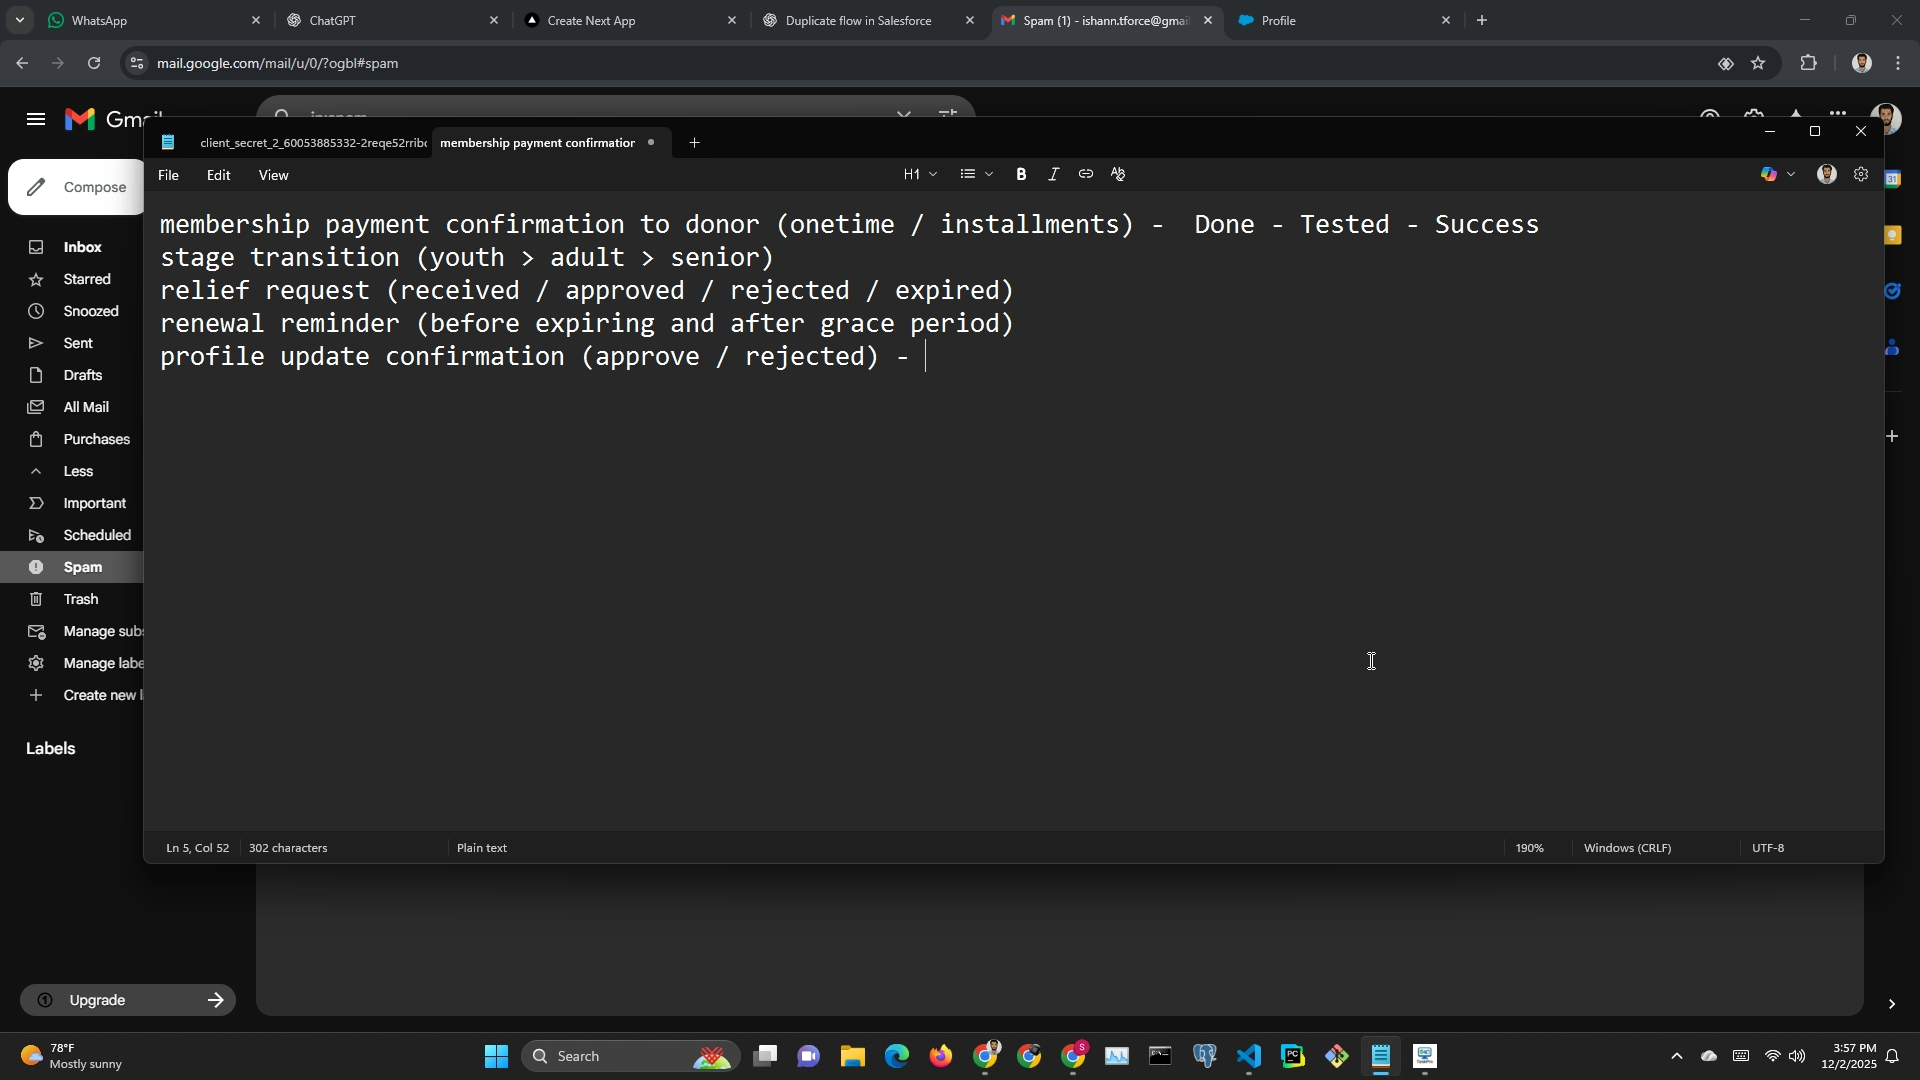Open Notepad settings gear
The width and height of the screenshot is (1920, 1080).
pos(1861,174)
